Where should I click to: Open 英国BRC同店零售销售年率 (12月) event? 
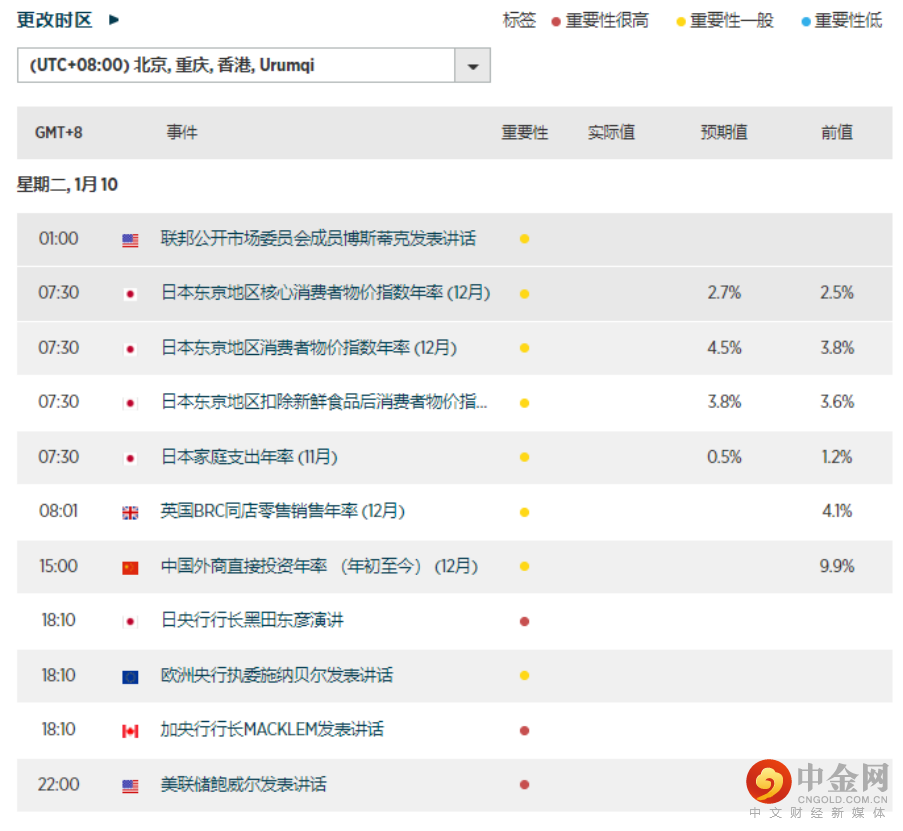click(x=283, y=511)
